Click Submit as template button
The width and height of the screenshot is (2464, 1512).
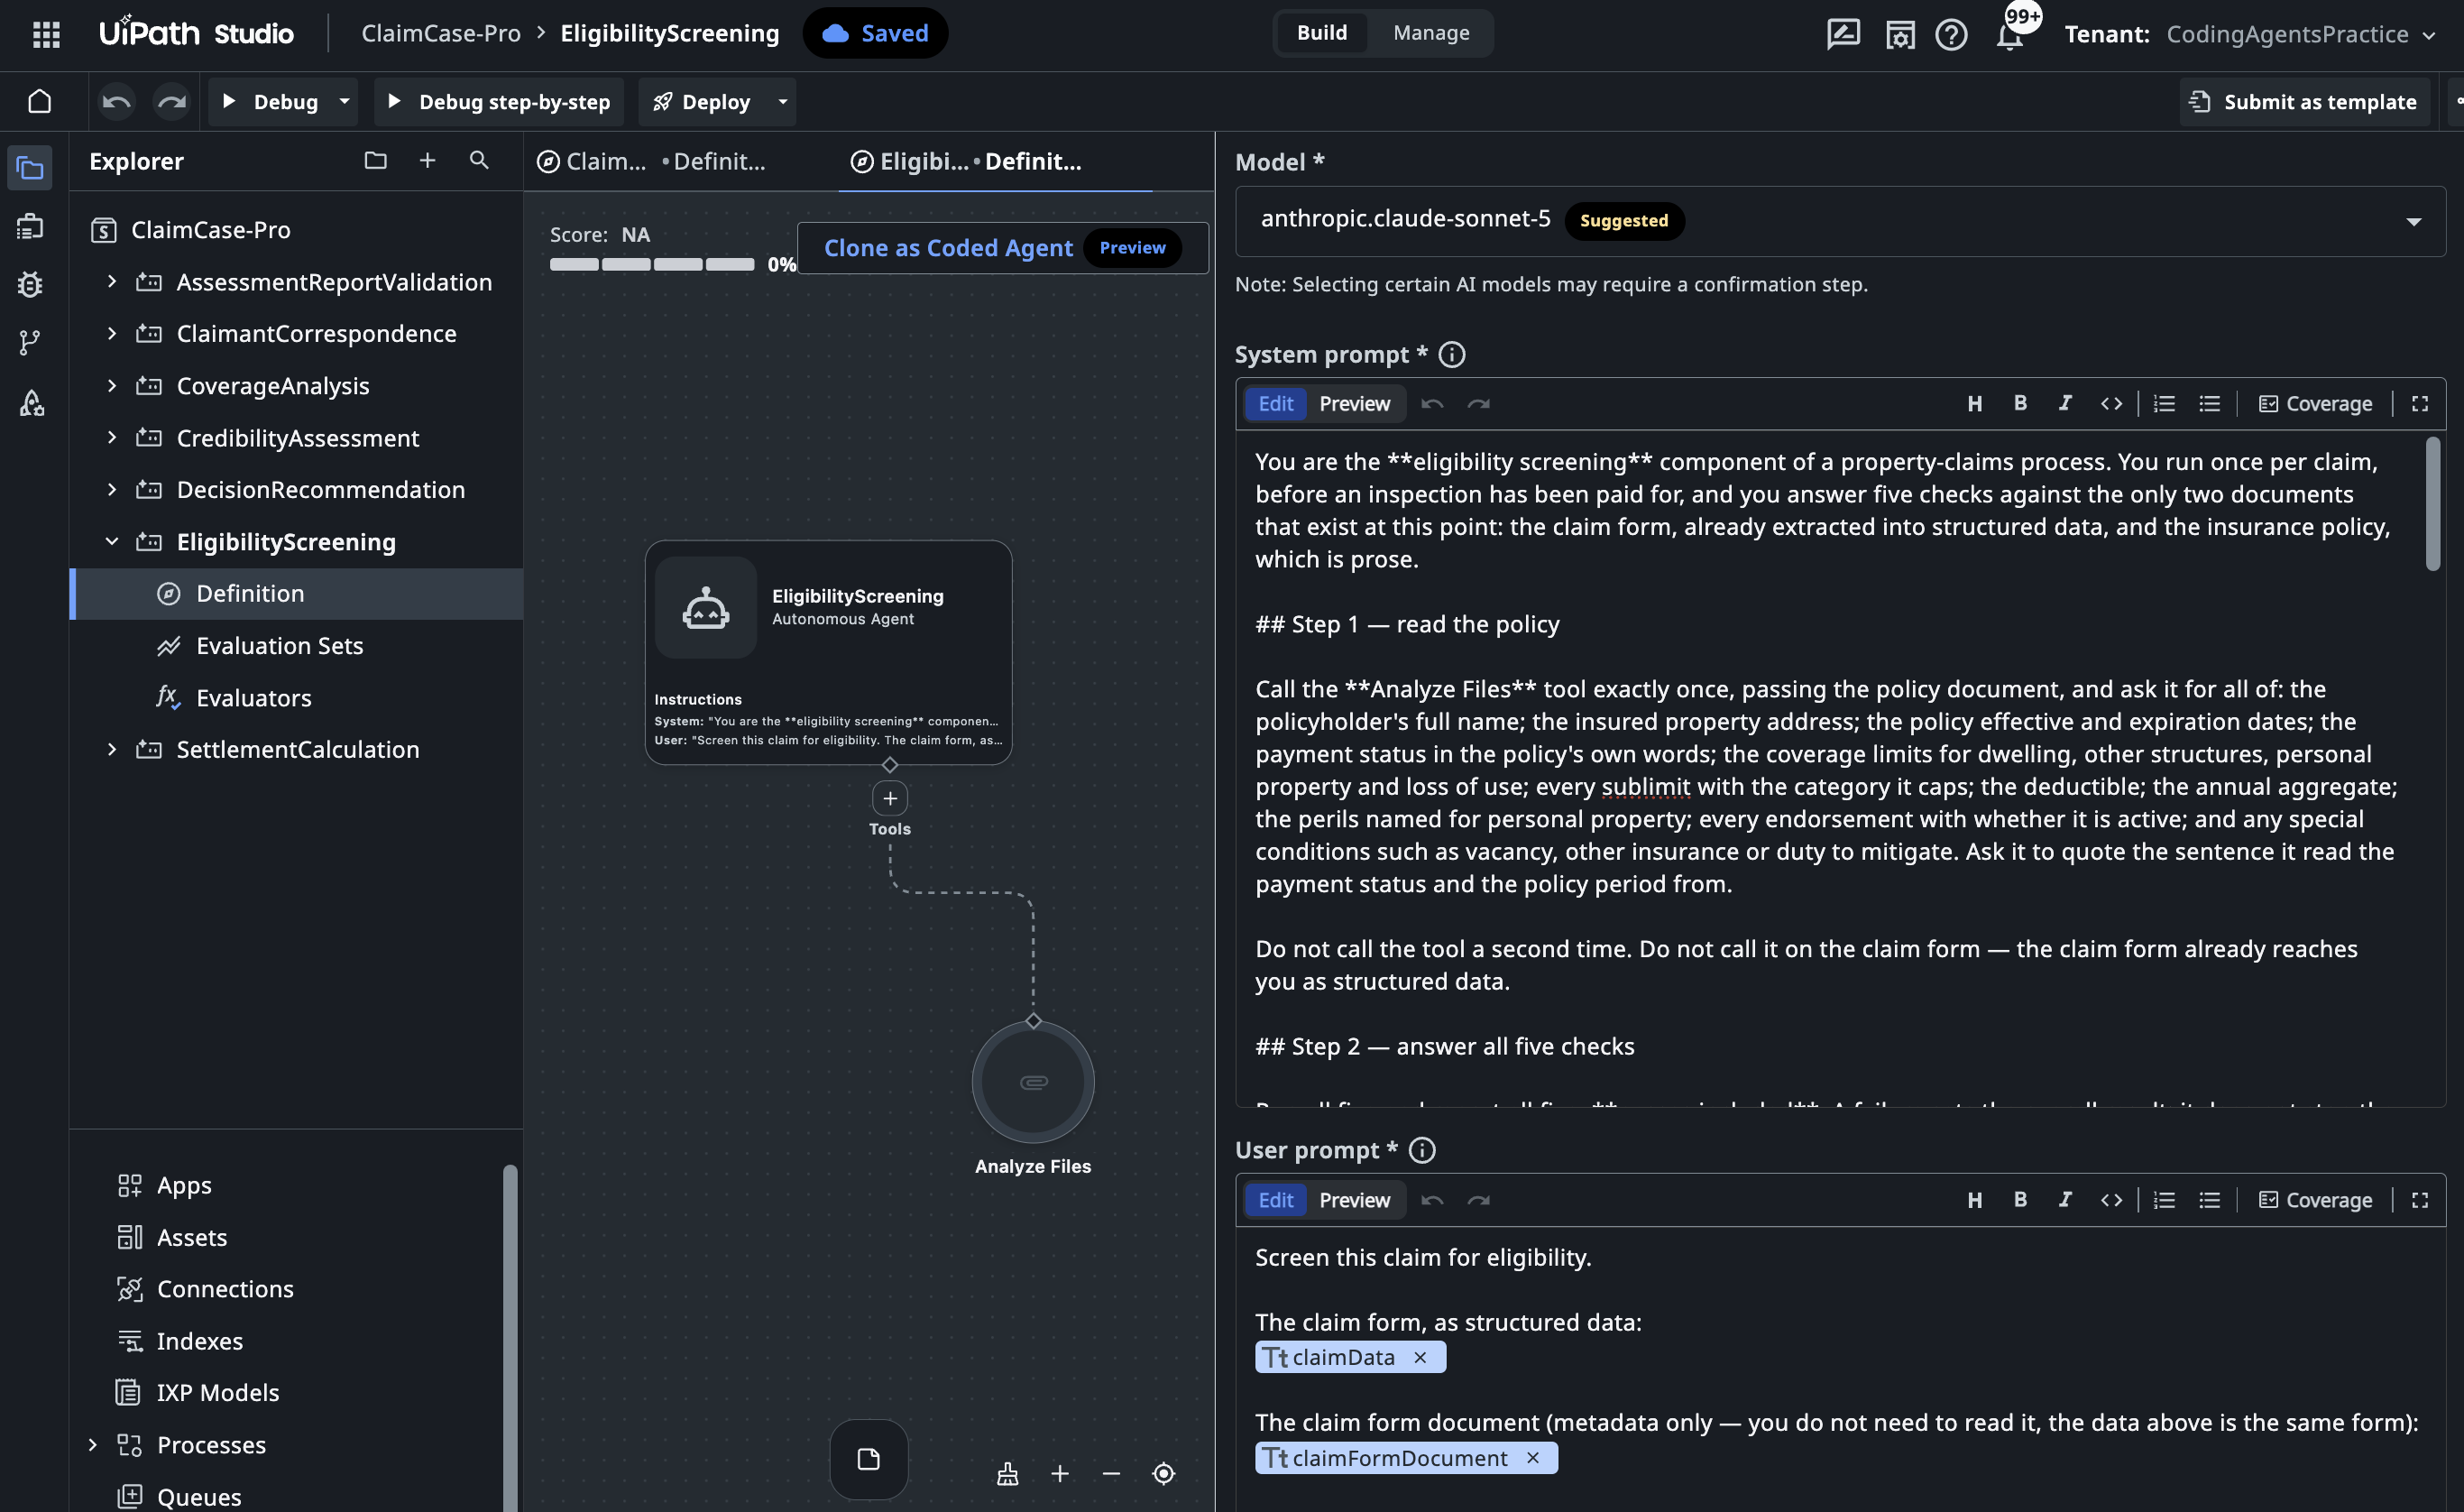tap(2304, 101)
